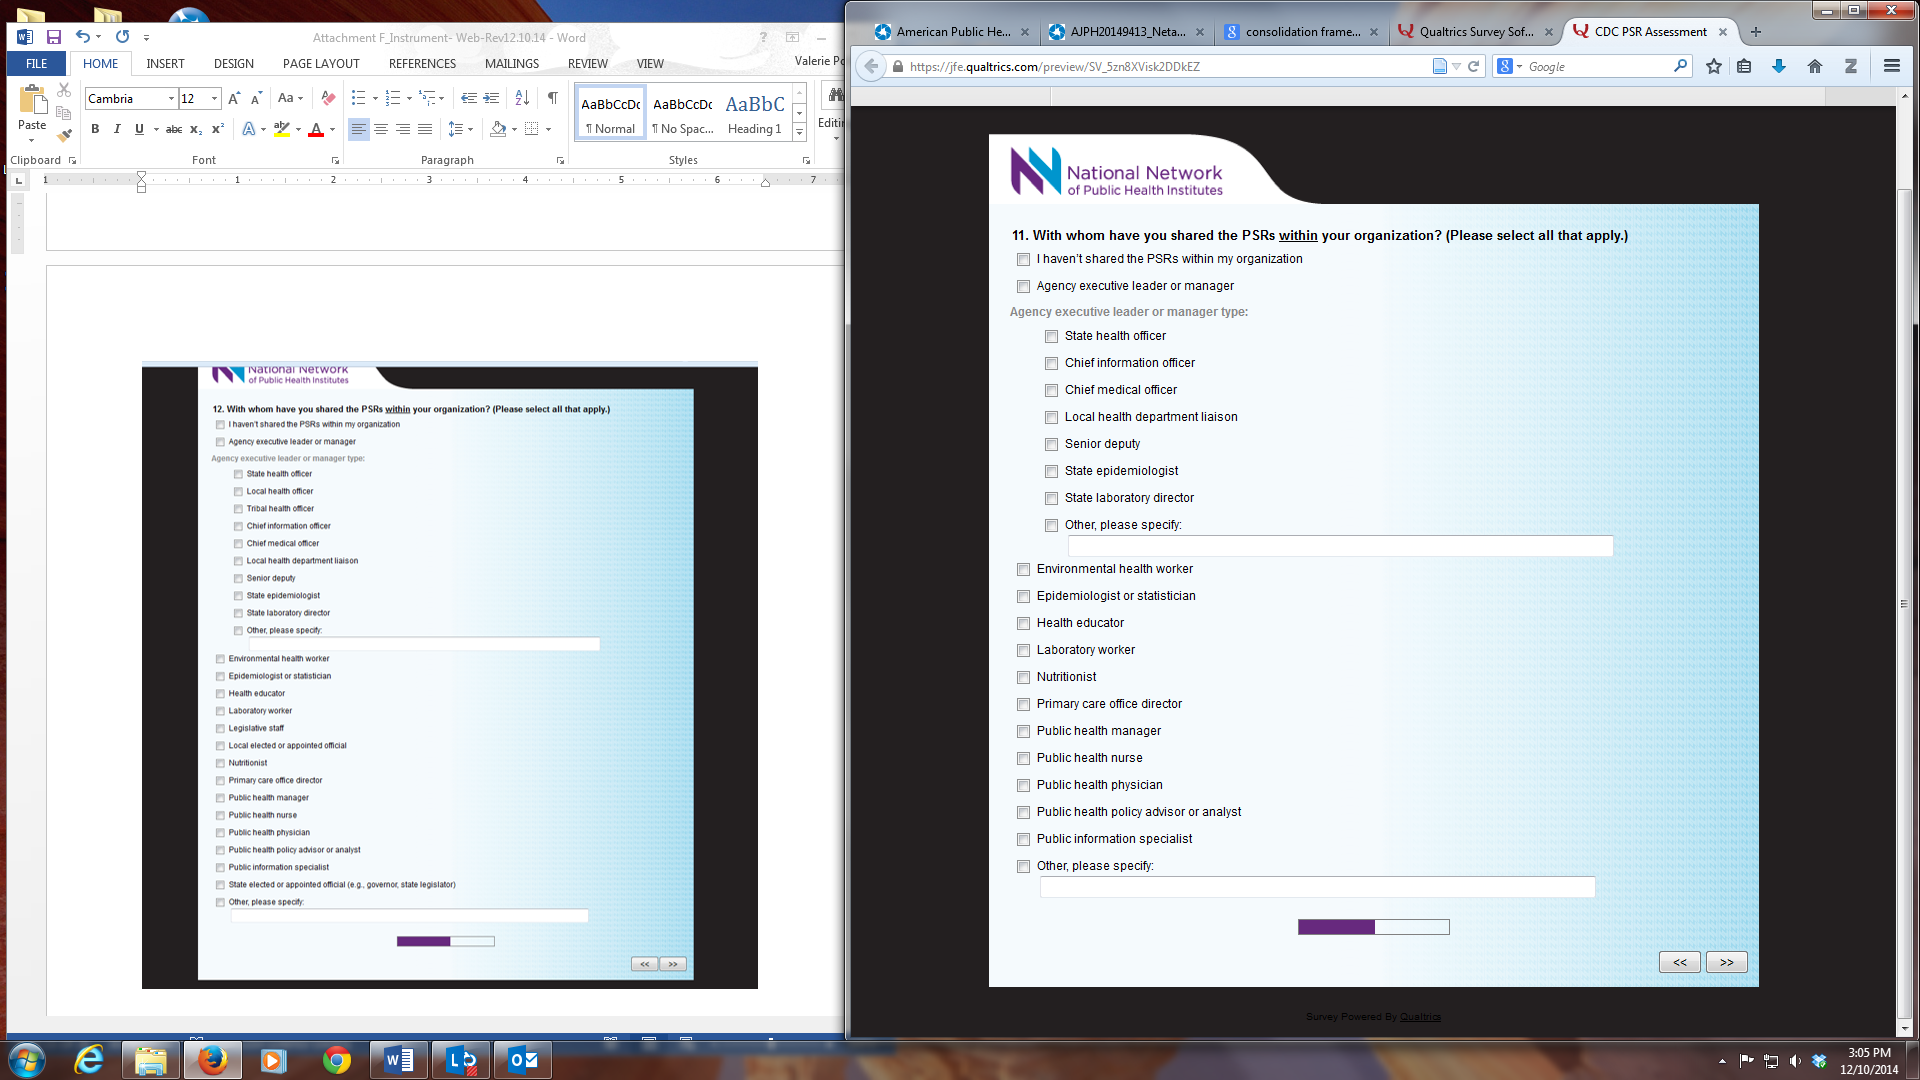Expand the Styles gallery more arrow
The image size is (1920, 1080).
click(x=799, y=132)
